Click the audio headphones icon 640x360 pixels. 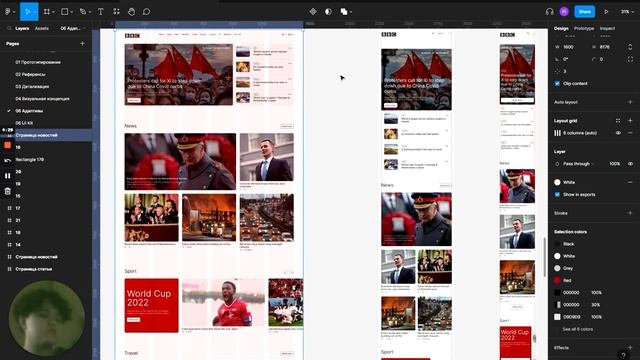[549, 12]
